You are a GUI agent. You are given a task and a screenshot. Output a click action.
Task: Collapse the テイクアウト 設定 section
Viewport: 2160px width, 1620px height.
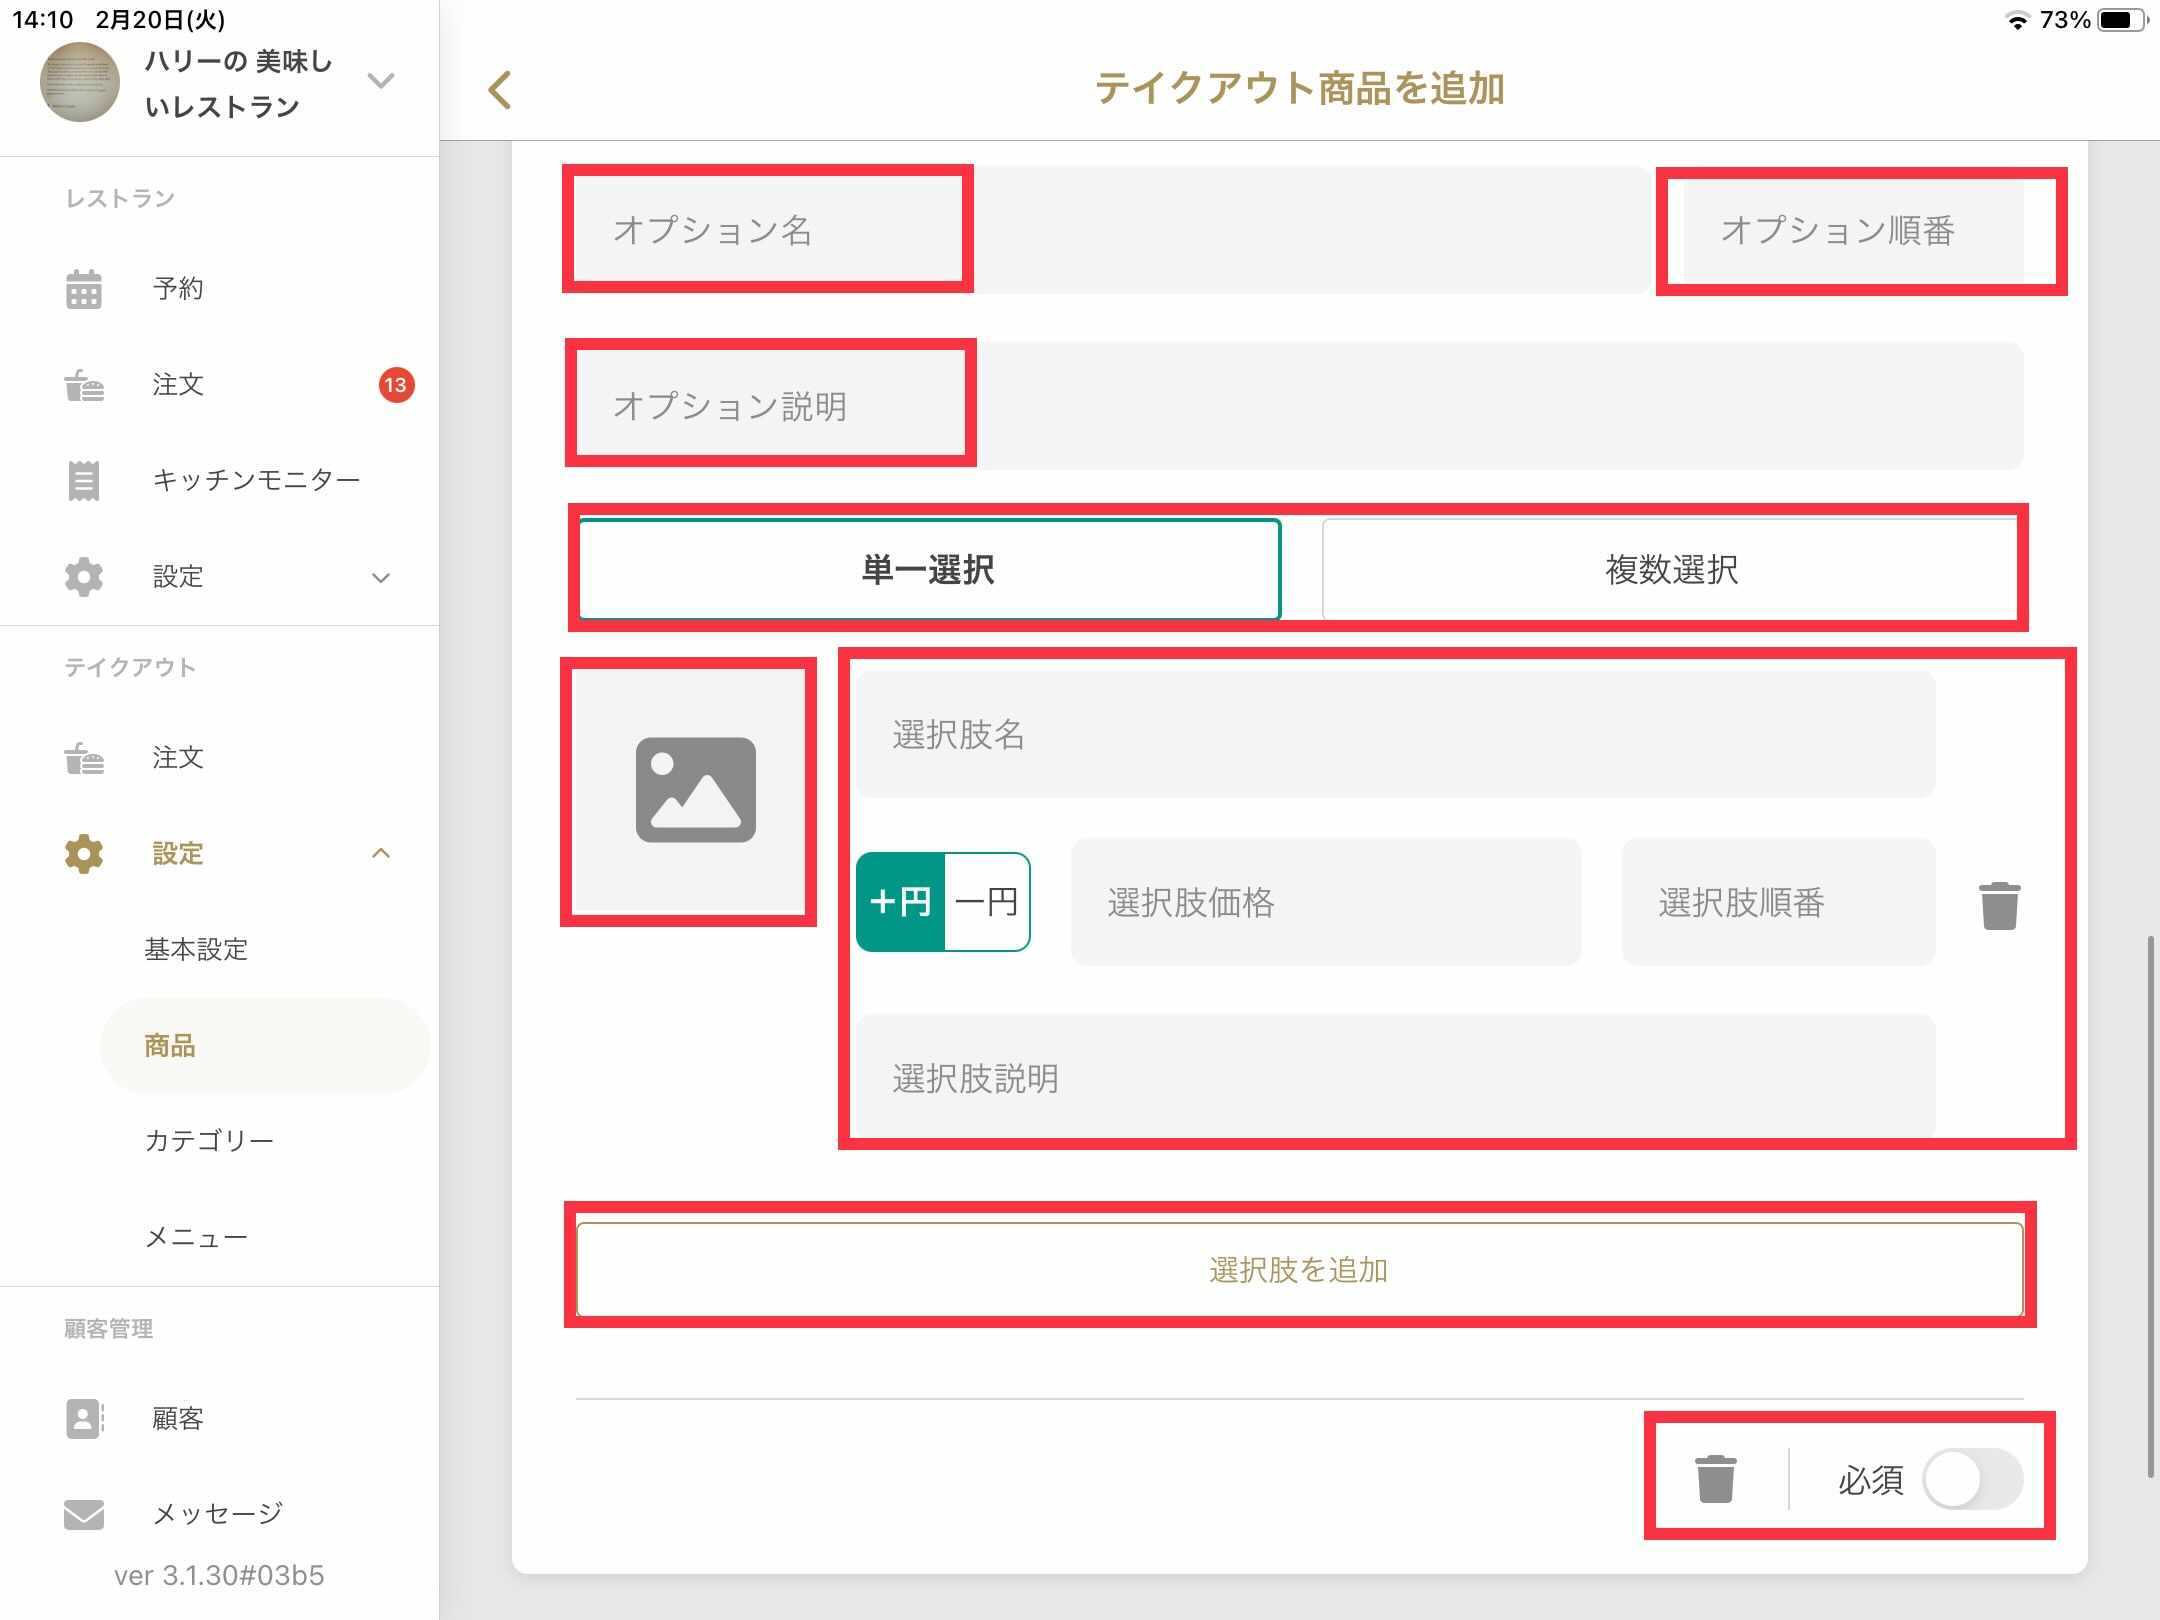click(380, 853)
